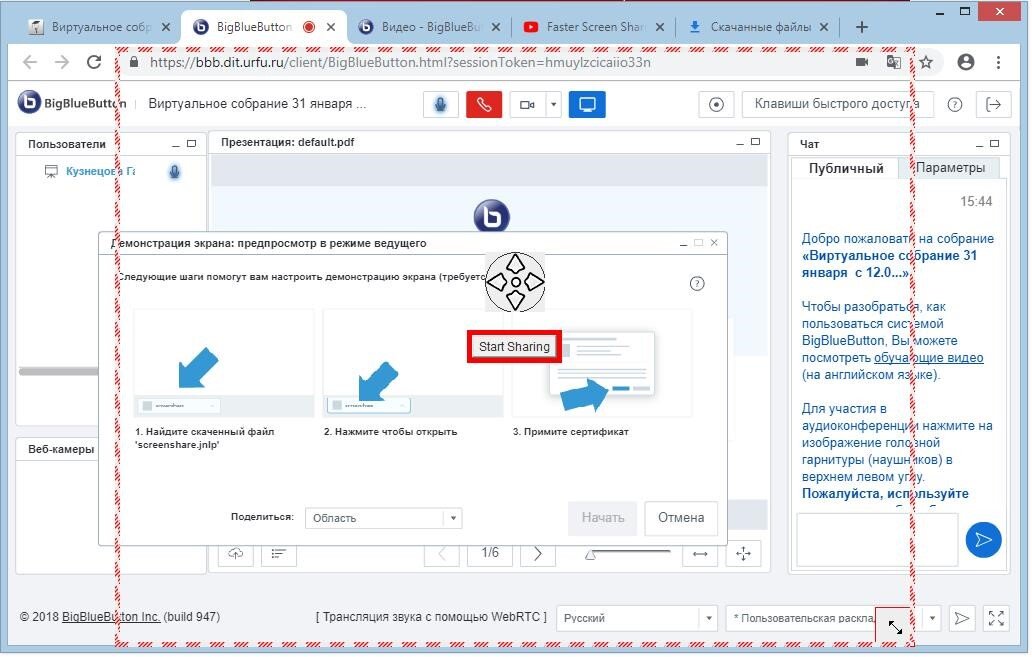Click the presenter screen icon beside Кузнецова

(51, 172)
